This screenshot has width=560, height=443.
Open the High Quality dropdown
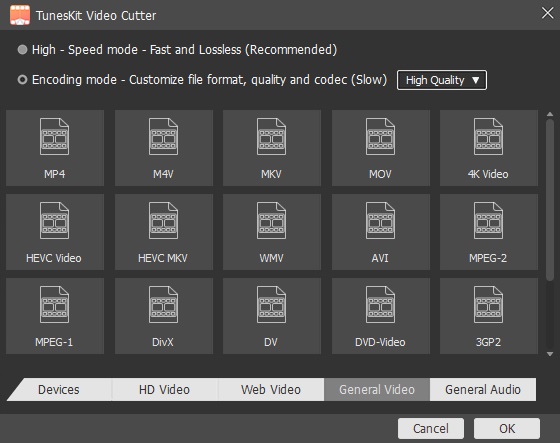(442, 80)
